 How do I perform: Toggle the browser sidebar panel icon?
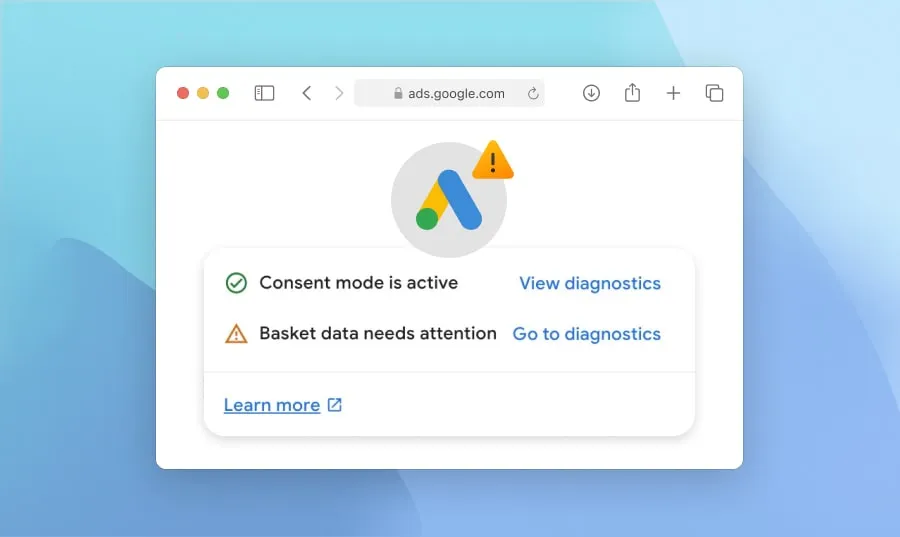point(264,93)
